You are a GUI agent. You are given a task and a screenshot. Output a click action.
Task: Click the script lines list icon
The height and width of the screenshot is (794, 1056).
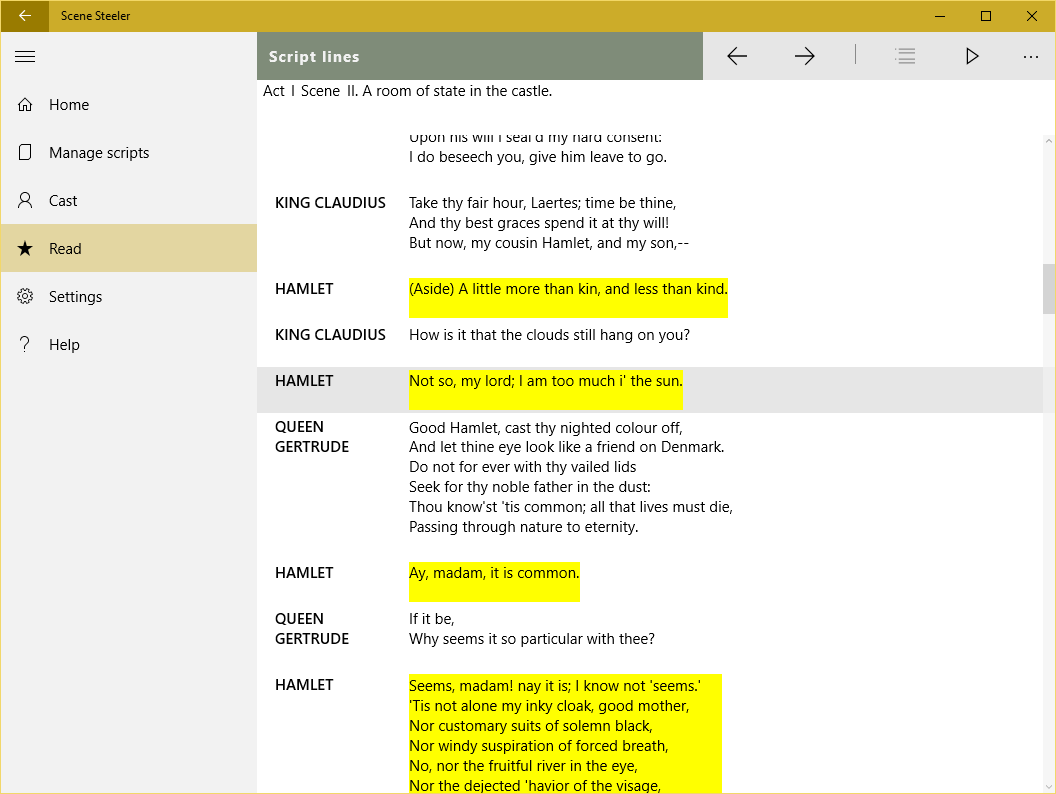coord(904,56)
